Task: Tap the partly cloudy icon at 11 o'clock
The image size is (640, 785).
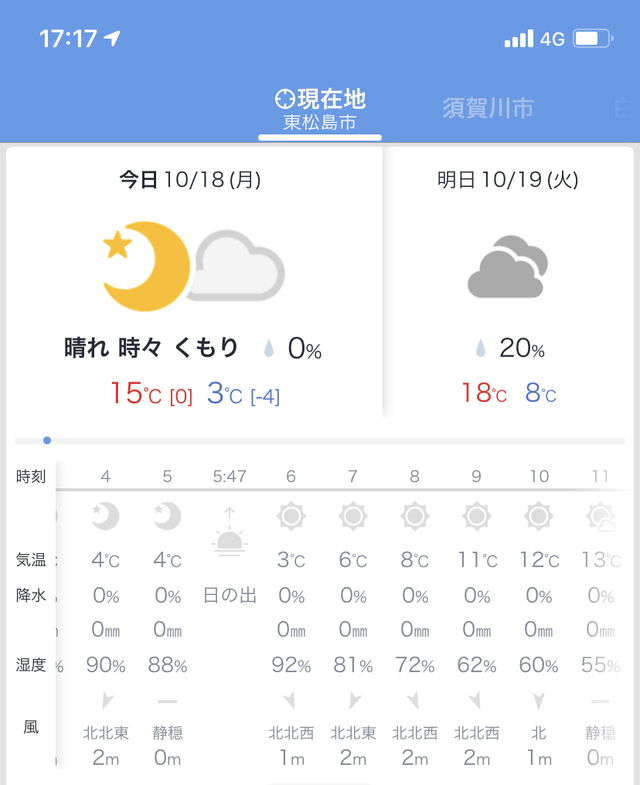Action: tap(600, 517)
